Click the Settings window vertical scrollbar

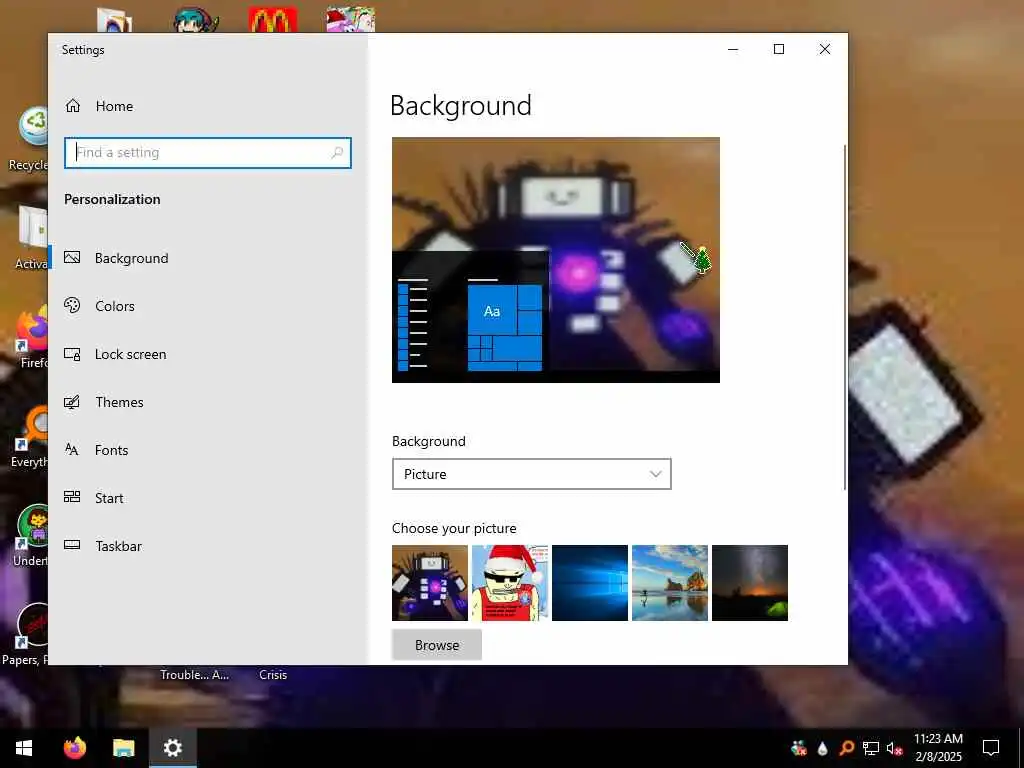[x=844, y=317]
